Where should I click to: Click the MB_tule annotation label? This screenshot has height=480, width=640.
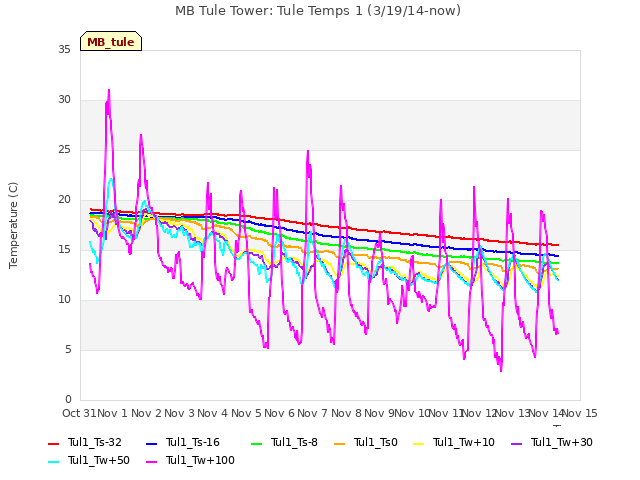click(x=111, y=41)
